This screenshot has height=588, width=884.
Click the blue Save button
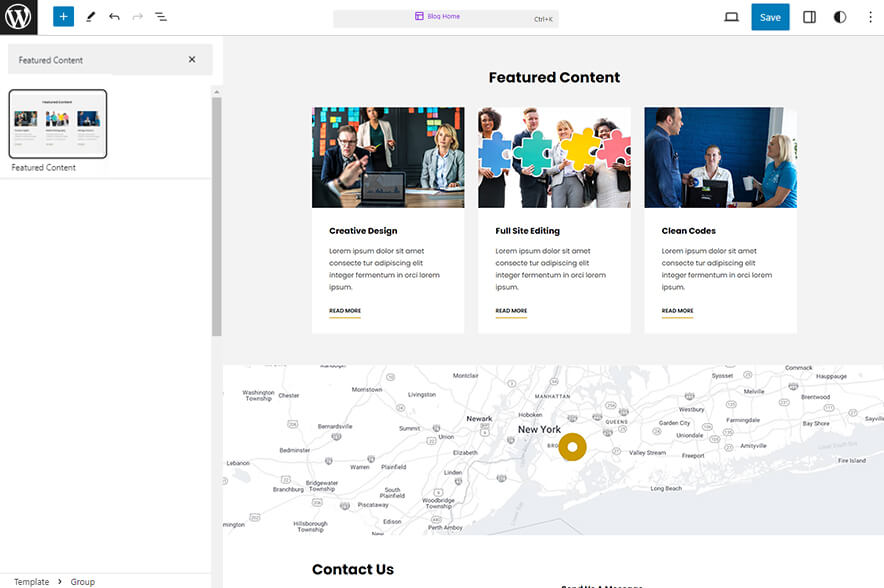[x=770, y=17]
